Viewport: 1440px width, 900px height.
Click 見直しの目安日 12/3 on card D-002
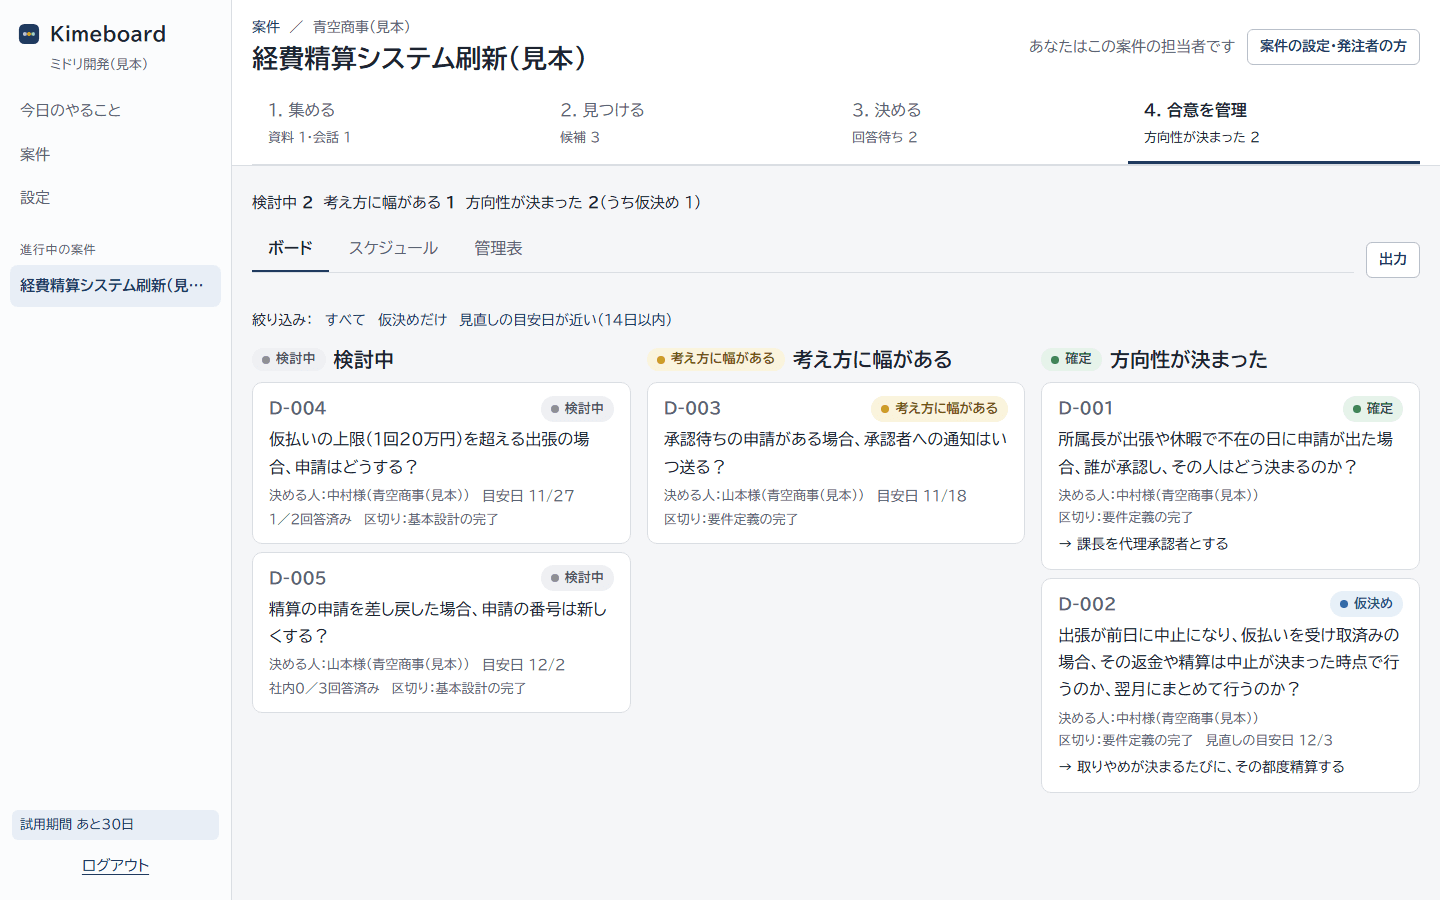[1269, 741]
